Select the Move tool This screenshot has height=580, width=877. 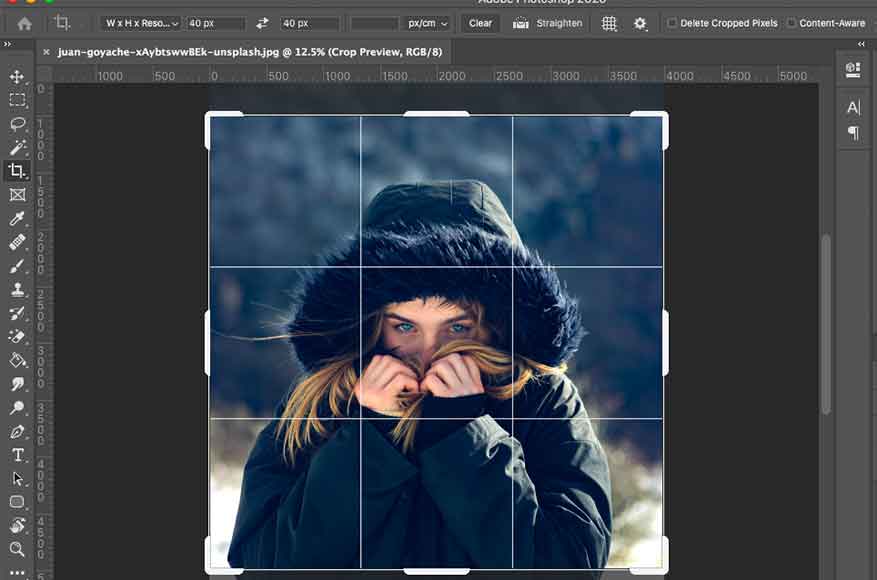click(17, 77)
